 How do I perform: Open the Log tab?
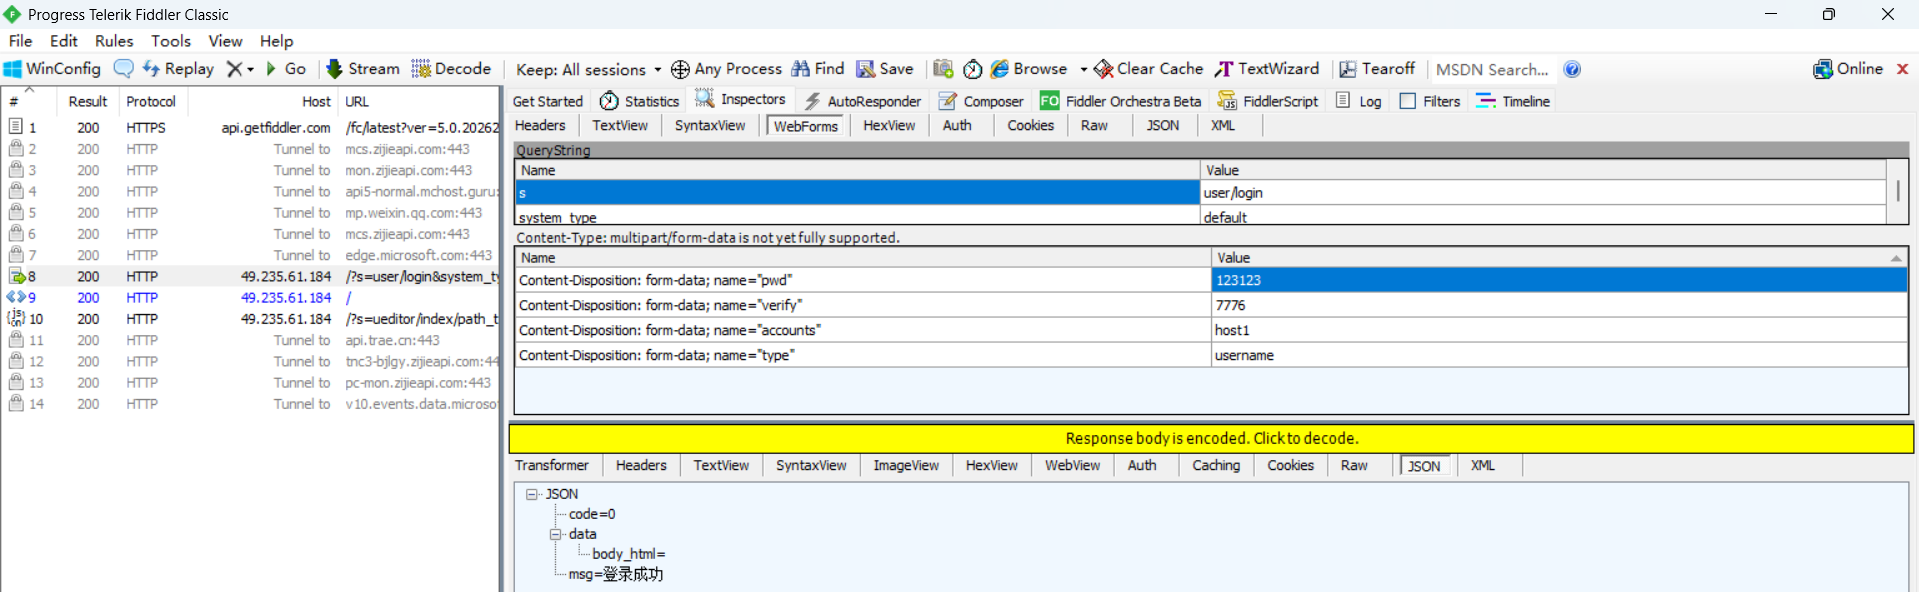tap(1359, 101)
